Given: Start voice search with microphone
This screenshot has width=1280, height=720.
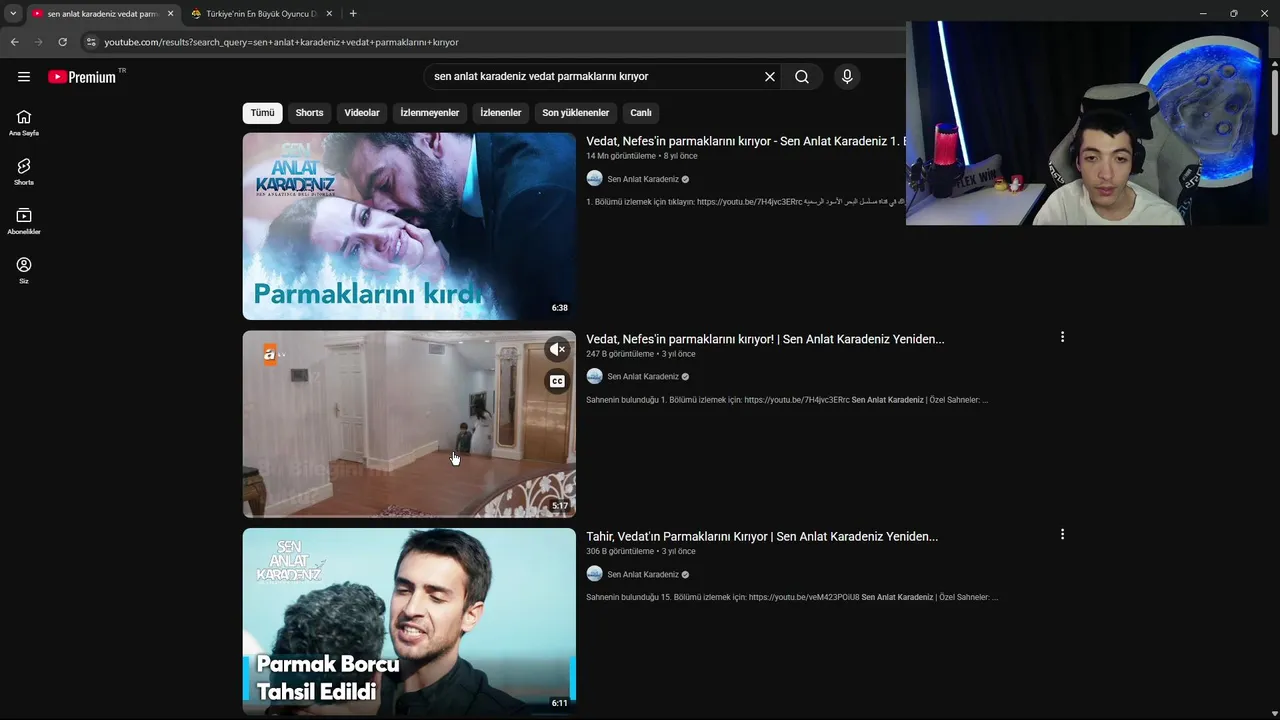Looking at the screenshot, I should [x=847, y=77].
